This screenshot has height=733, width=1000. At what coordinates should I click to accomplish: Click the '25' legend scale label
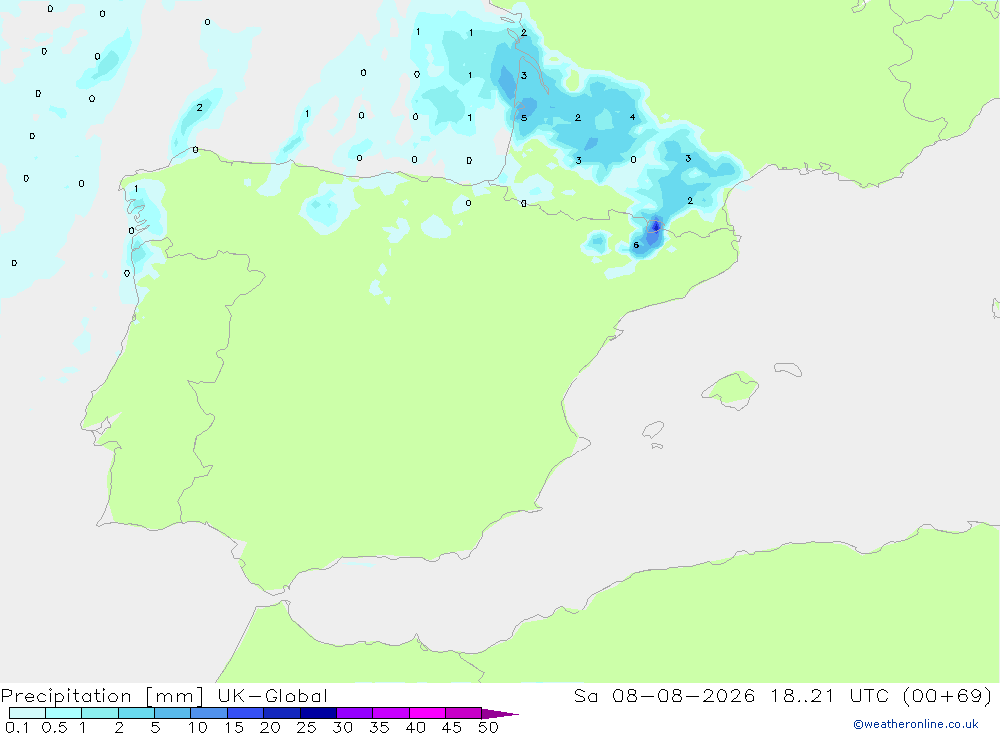pyautogui.click(x=307, y=727)
